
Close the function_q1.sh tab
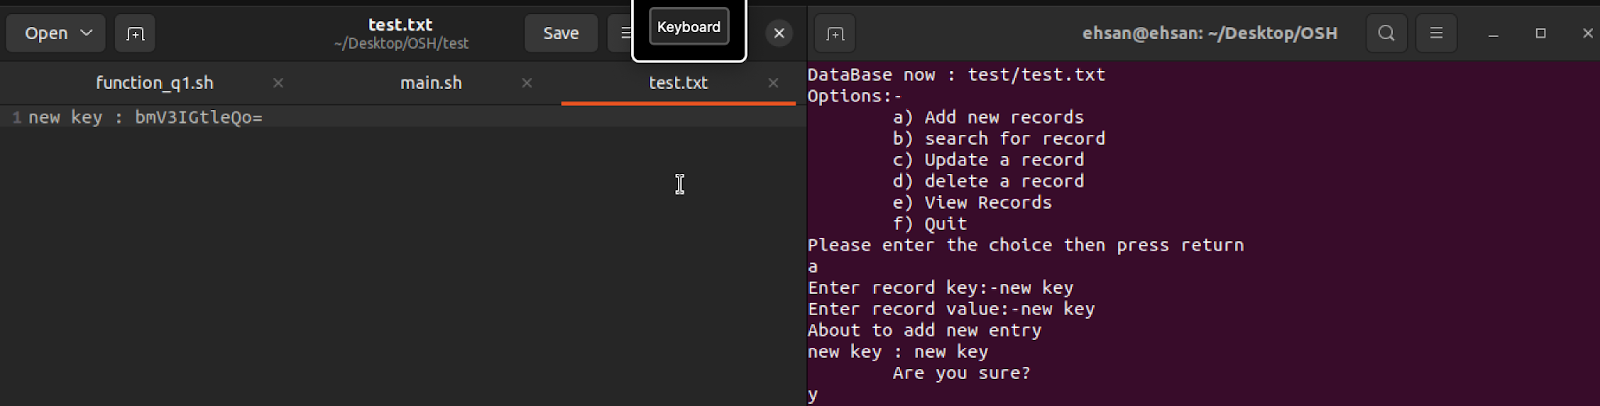(278, 83)
